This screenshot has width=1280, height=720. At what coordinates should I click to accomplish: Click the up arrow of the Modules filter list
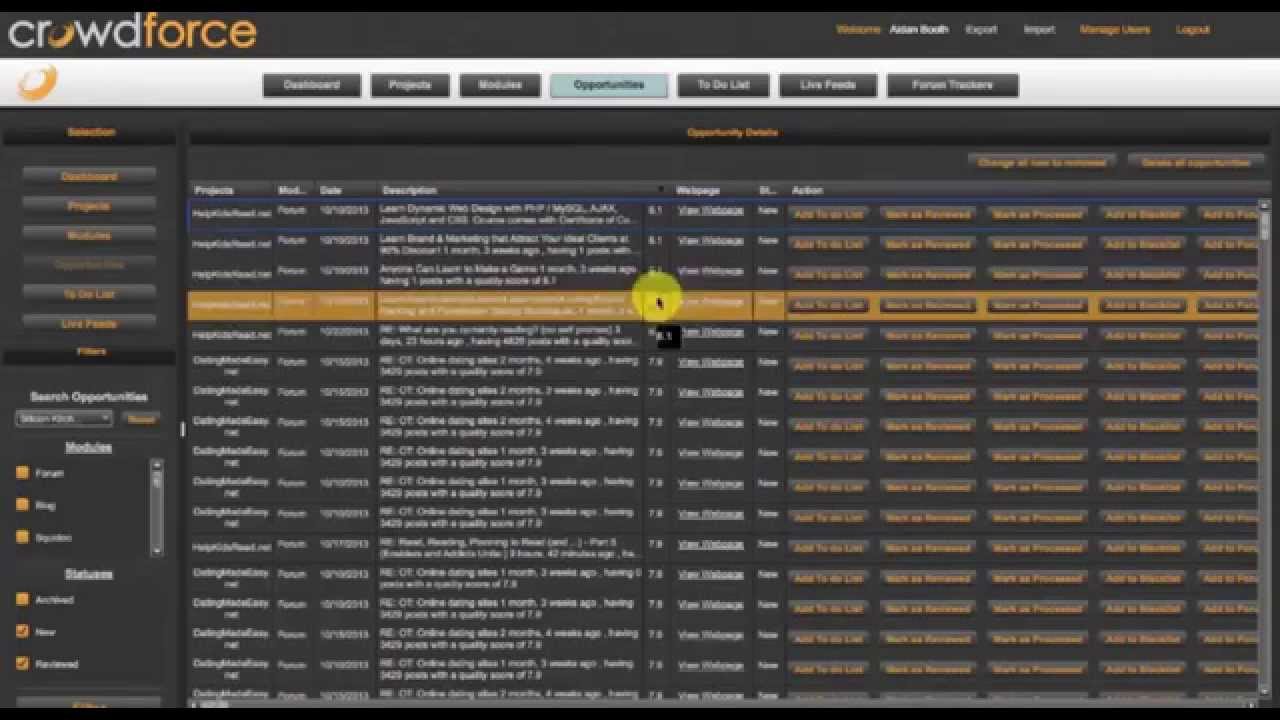(x=156, y=465)
